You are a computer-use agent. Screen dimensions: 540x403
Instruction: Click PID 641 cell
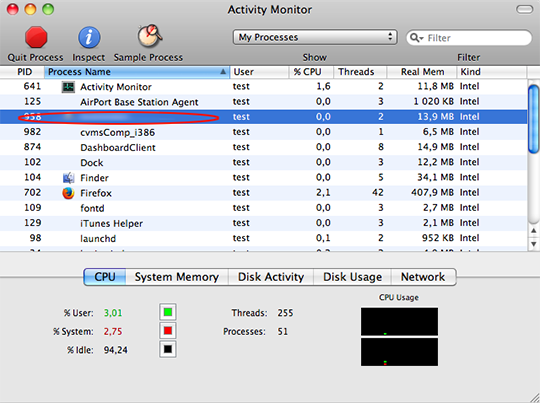pos(32,86)
